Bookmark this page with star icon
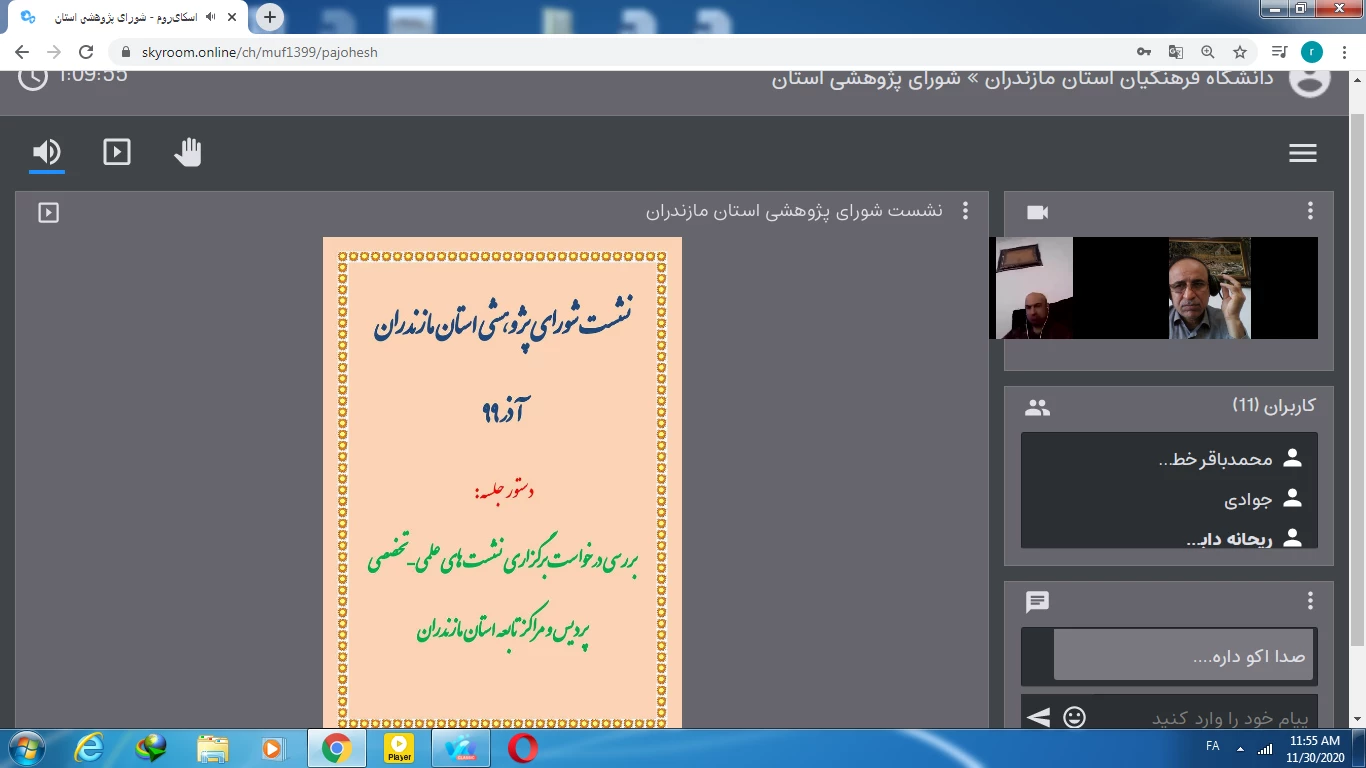This screenshot has width=1366, height=768. click(1240, 52)
